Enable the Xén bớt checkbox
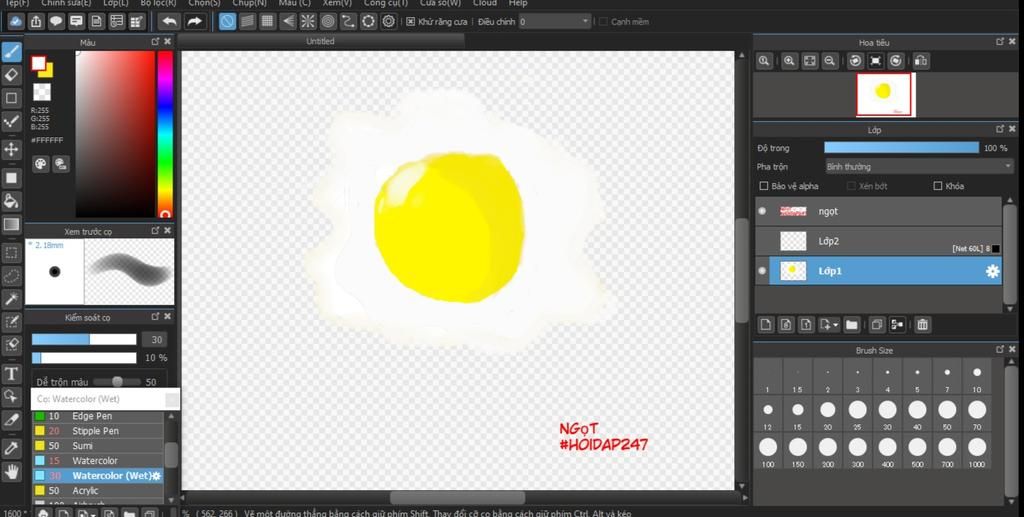The image size is (1024, 517). [851, 186]
